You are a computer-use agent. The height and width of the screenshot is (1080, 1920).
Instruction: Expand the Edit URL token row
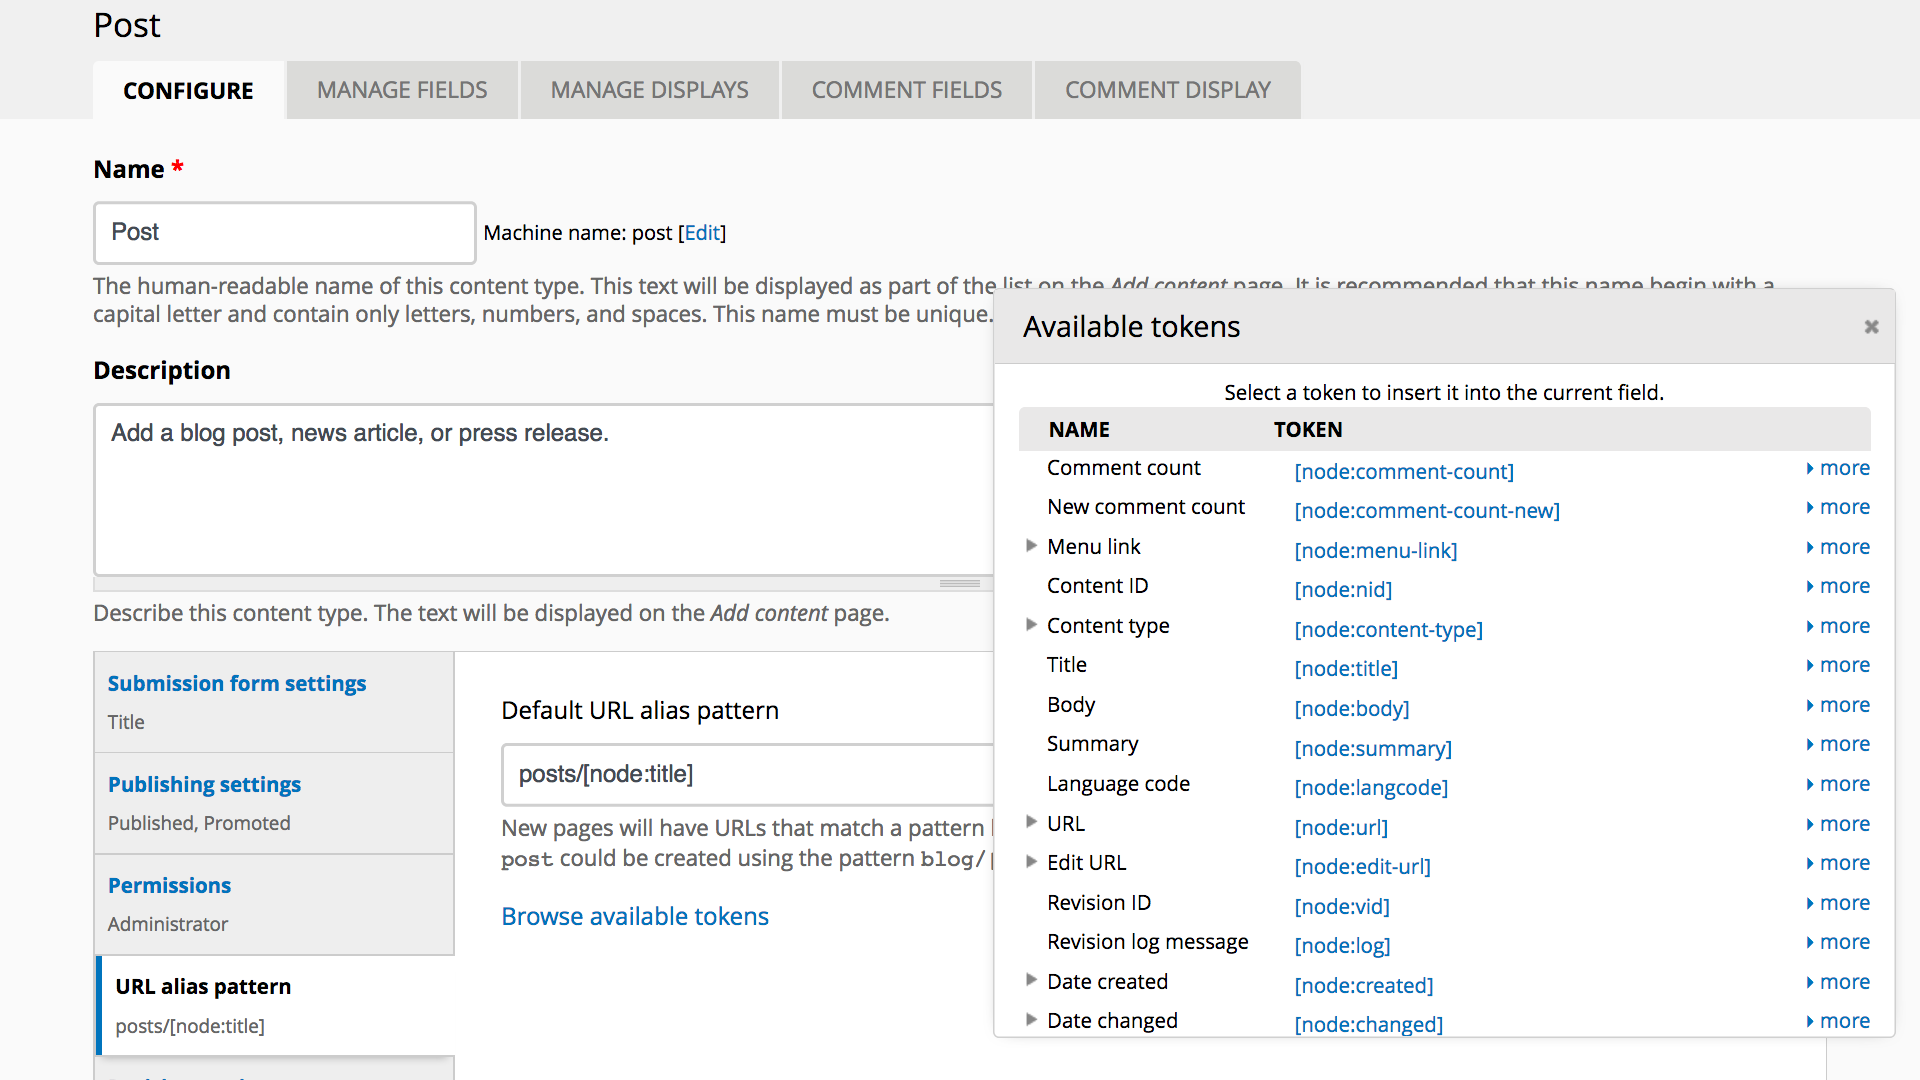(1031, 862)
